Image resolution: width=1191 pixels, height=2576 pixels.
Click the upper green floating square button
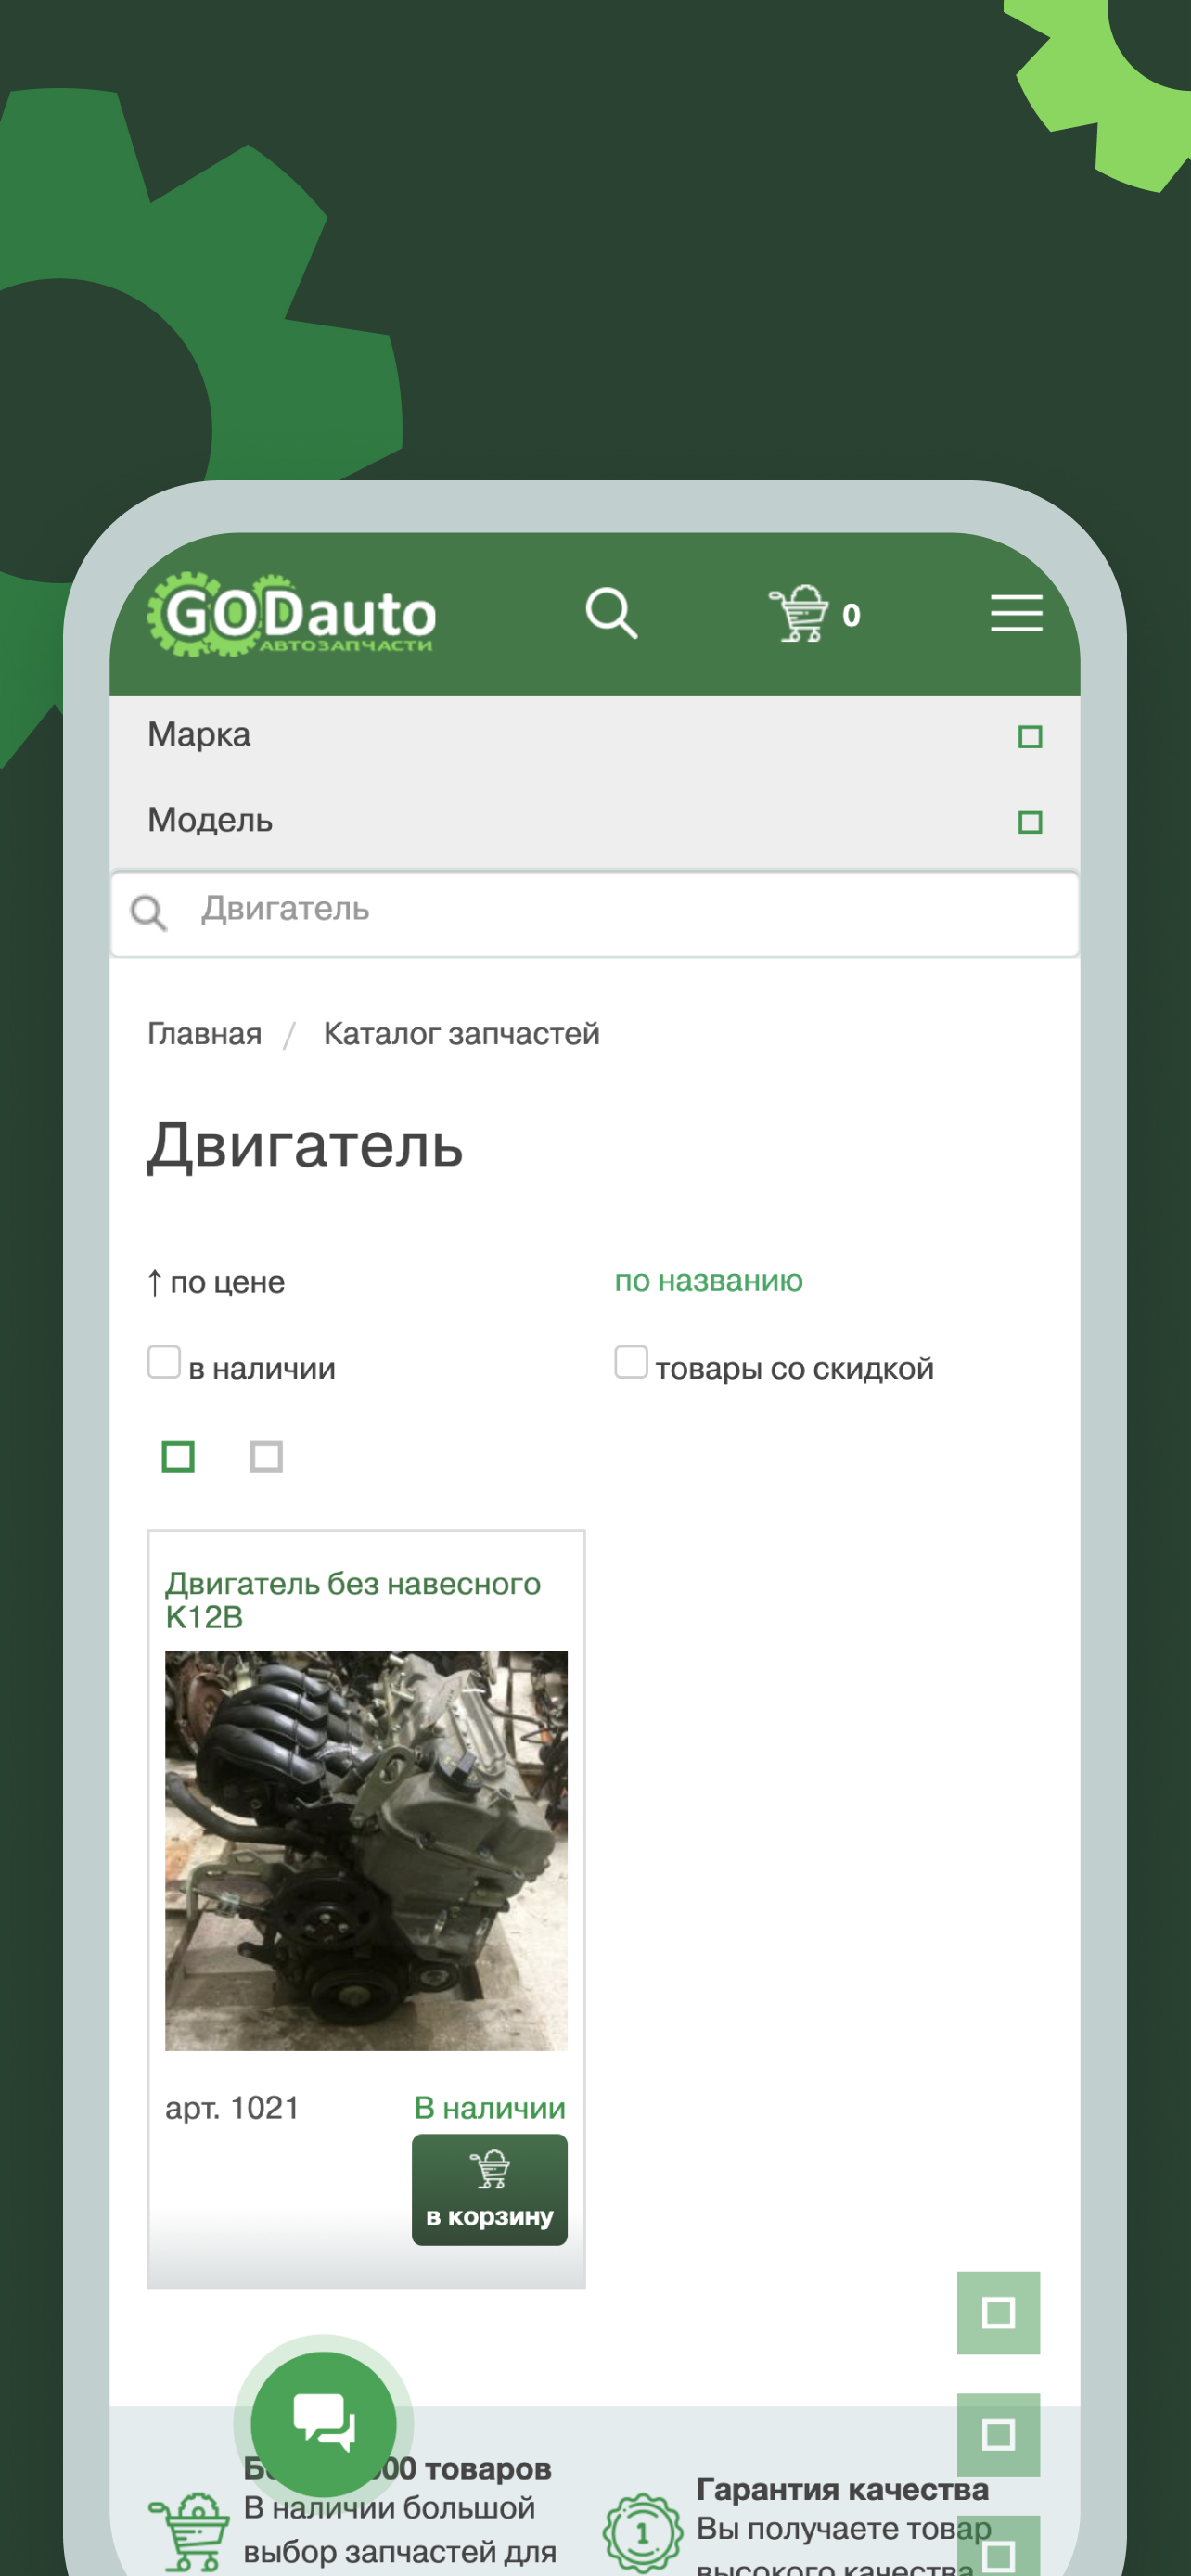click(998, 2312)
